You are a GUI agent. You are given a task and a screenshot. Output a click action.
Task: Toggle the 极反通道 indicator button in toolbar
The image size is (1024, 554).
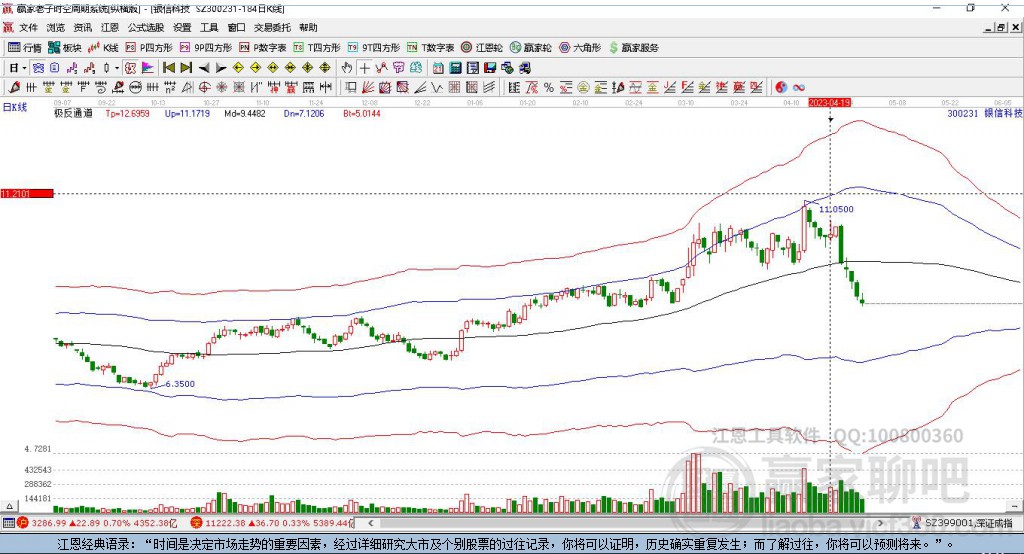tap(130, 68)
